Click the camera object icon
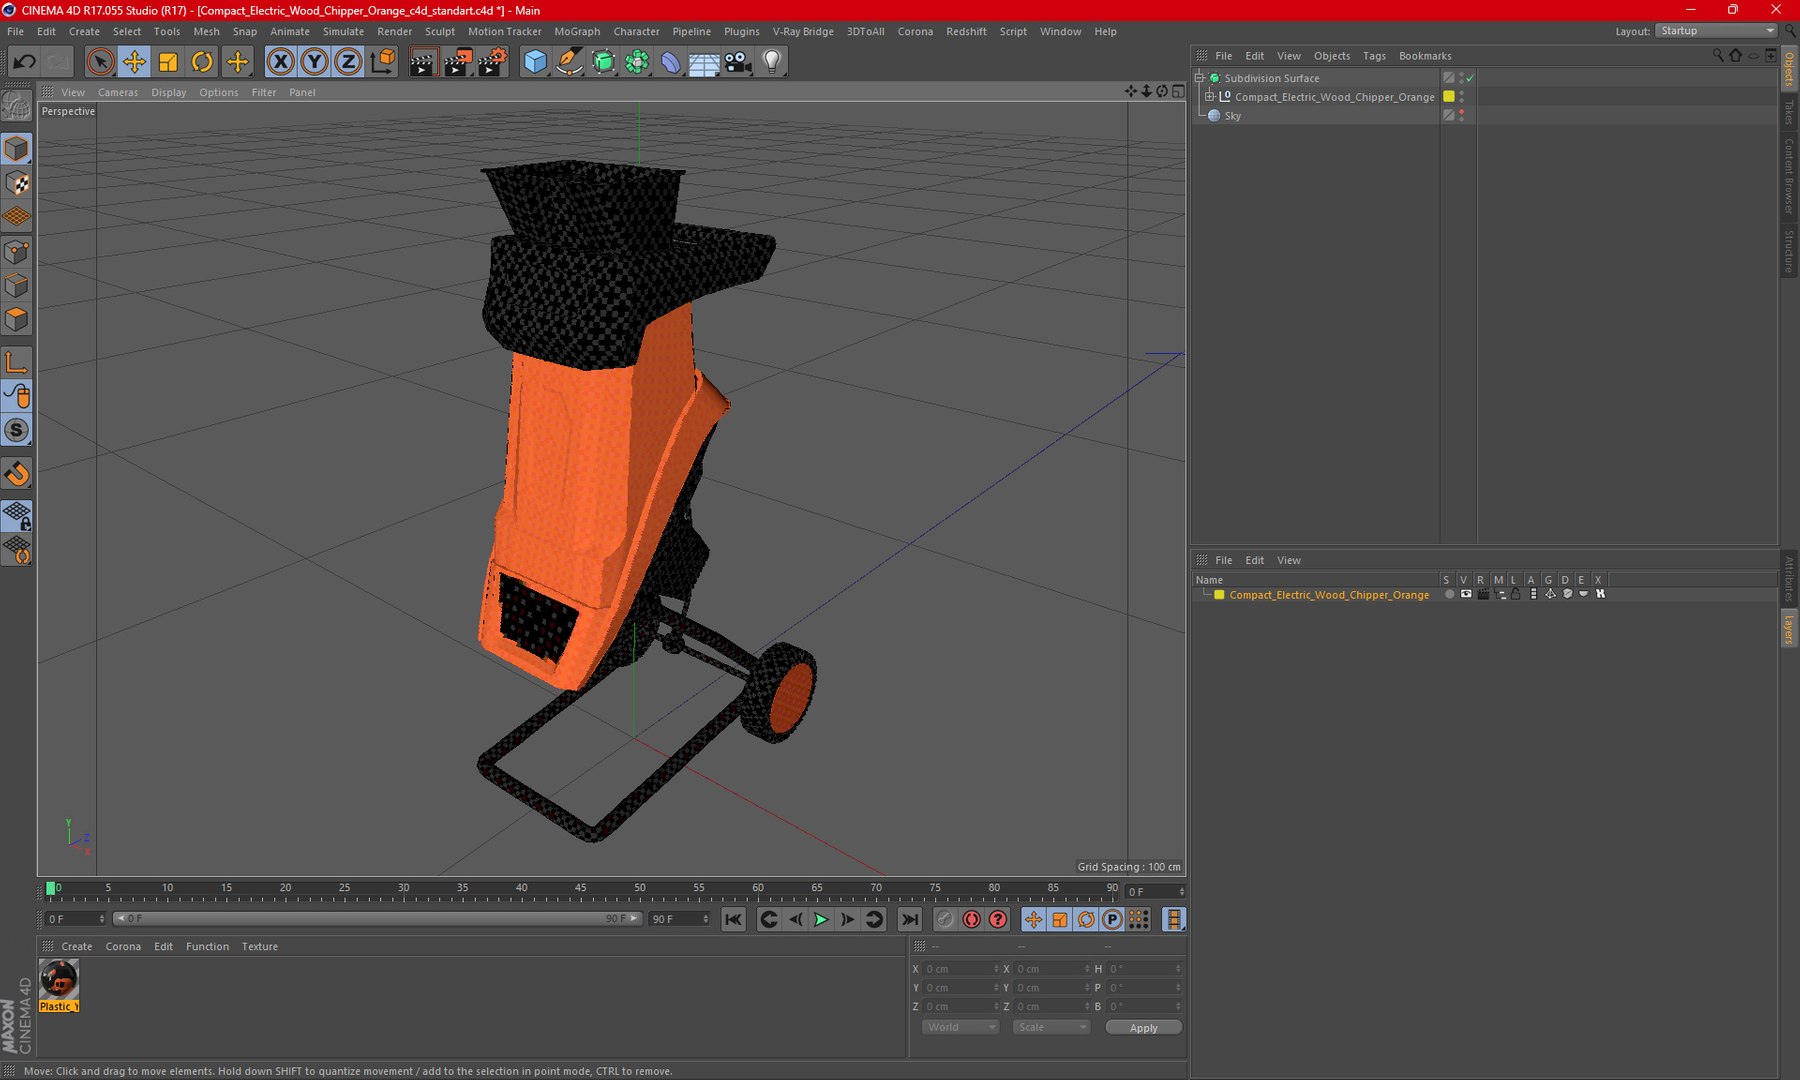1800x1080 pixels. click(x=738, y=62)
